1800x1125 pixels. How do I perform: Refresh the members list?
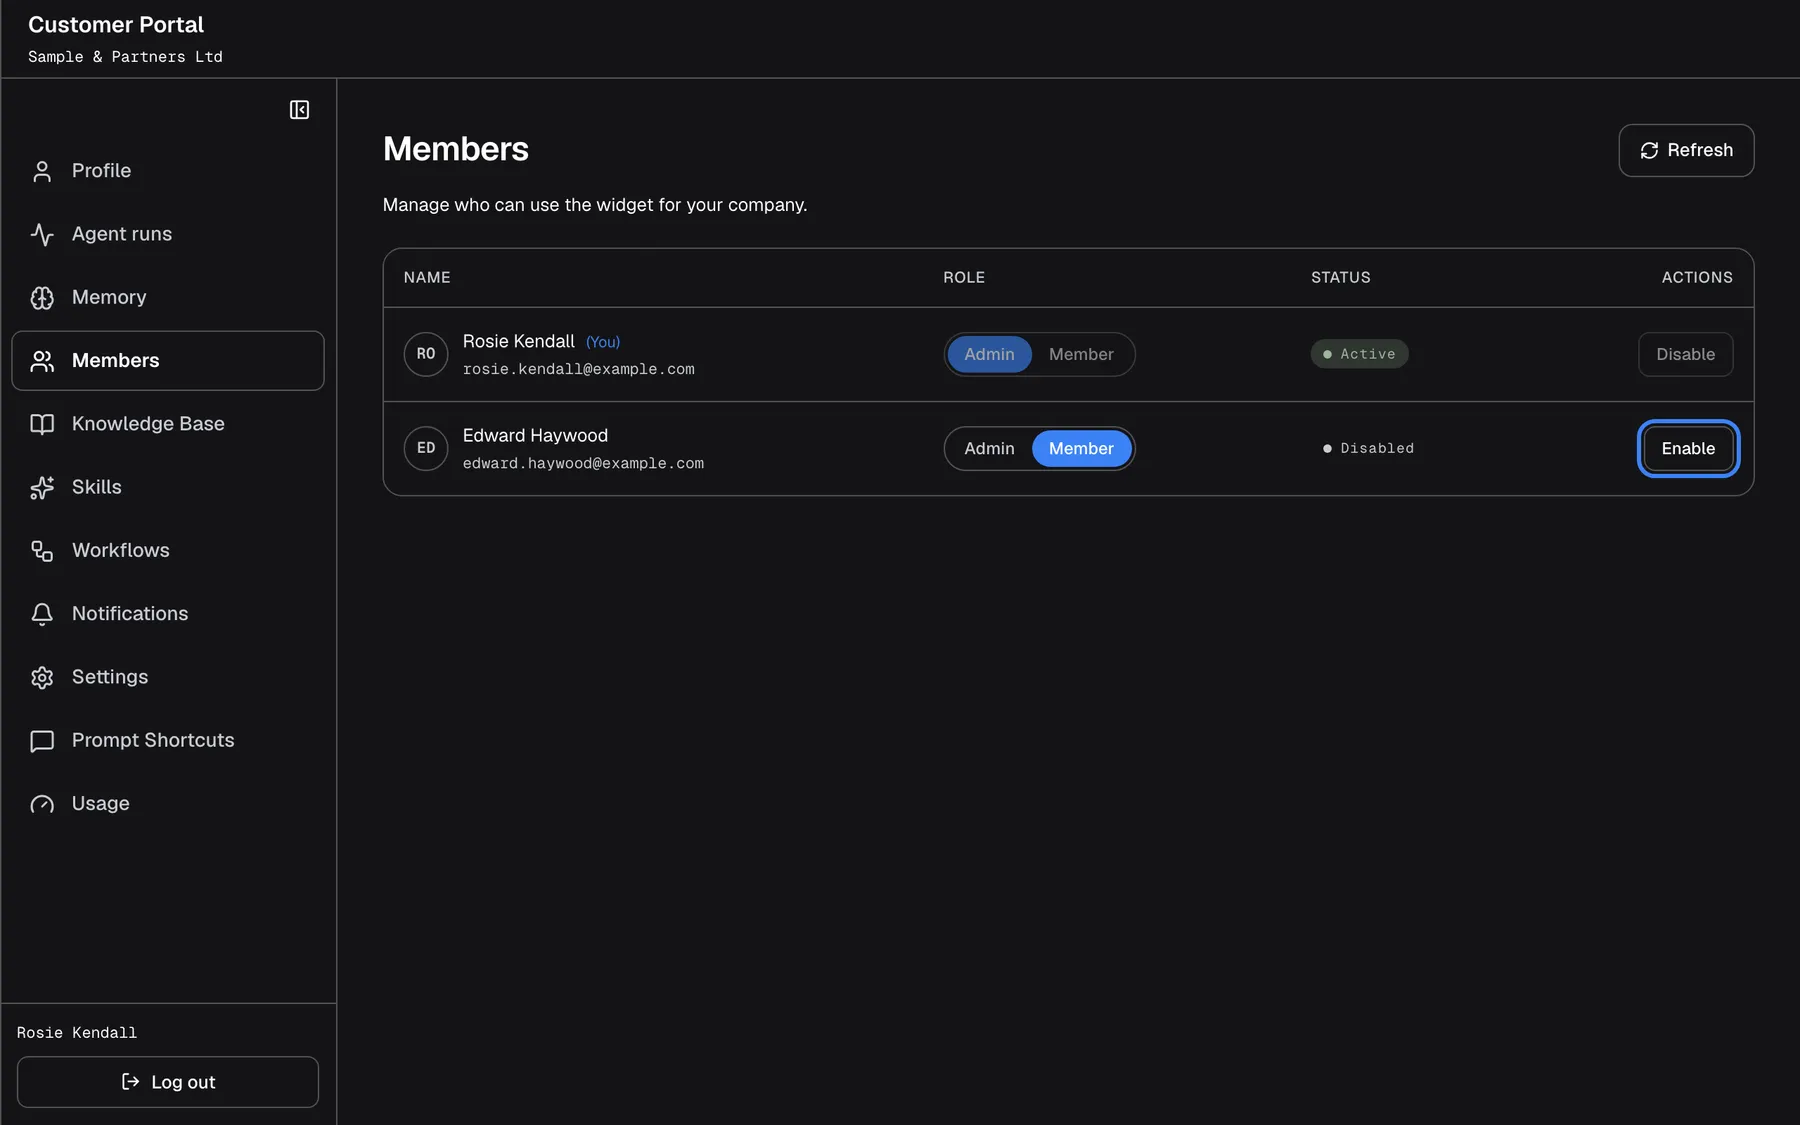click(1686, 150)
